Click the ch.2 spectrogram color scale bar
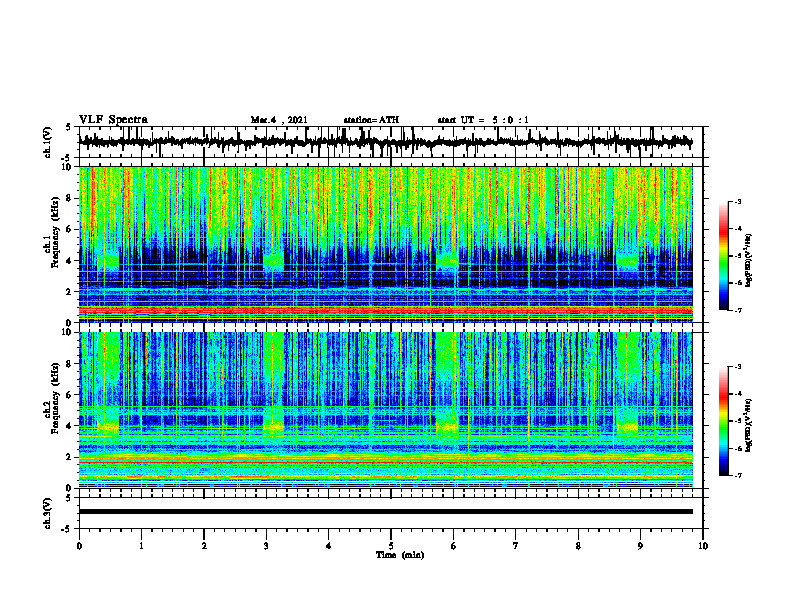This screenshot has height=612, width=792. (x=724, y=421)
